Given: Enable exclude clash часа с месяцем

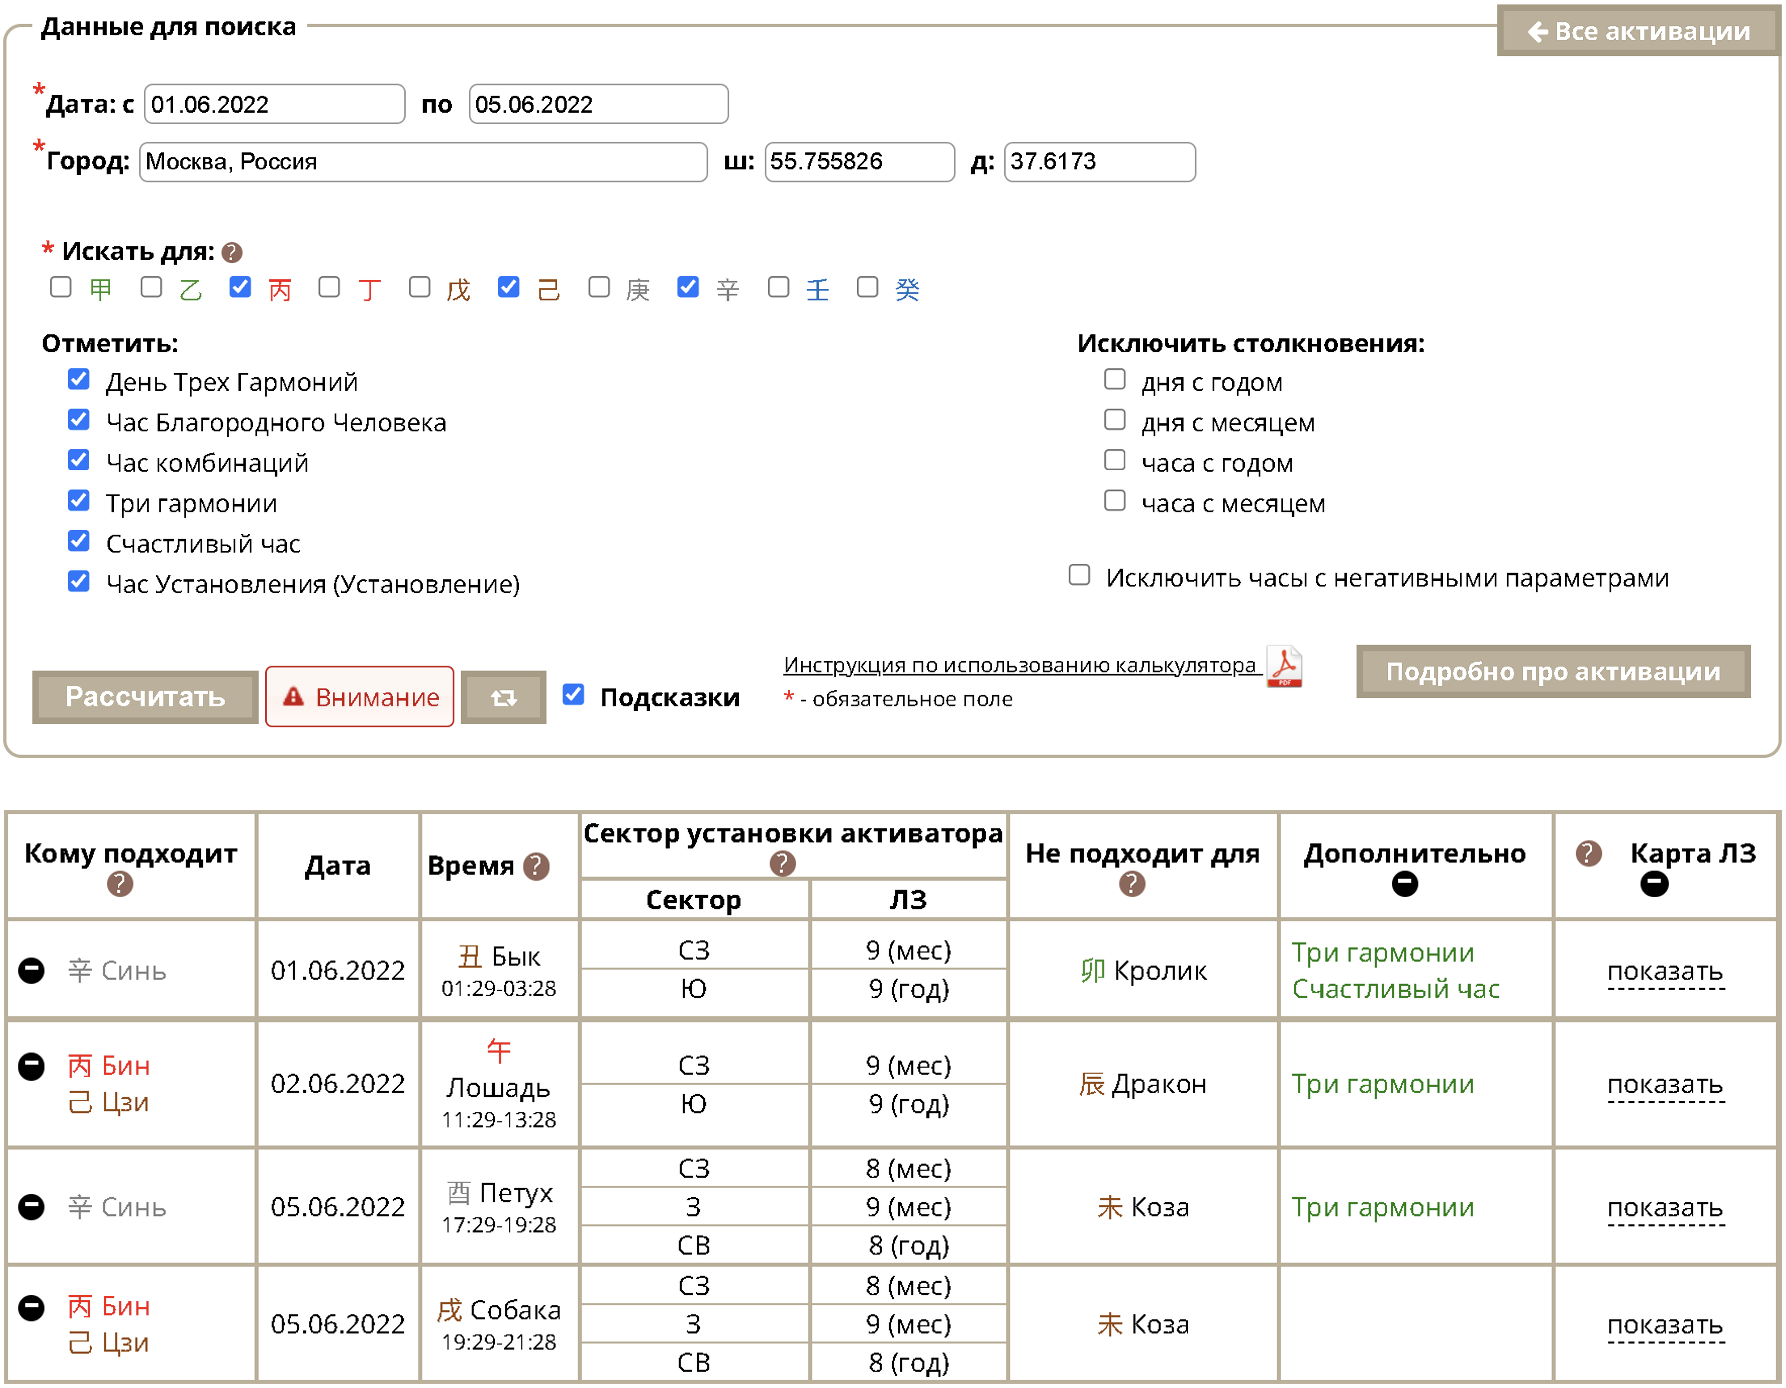Looking at the screenshot, I should click(1115, 500).
